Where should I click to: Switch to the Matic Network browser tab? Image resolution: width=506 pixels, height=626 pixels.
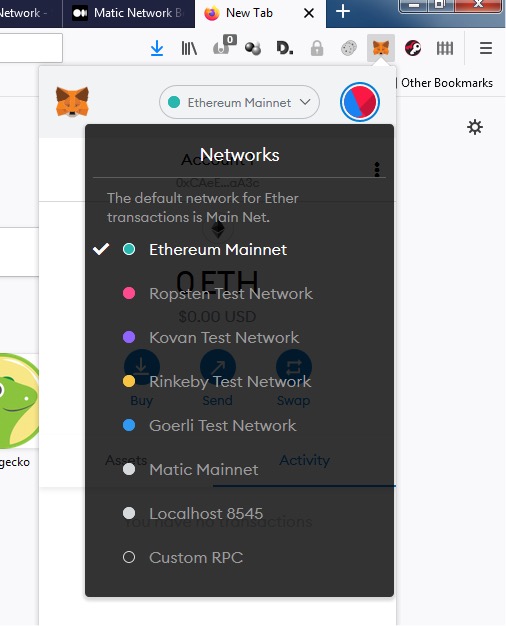point(129,13)
